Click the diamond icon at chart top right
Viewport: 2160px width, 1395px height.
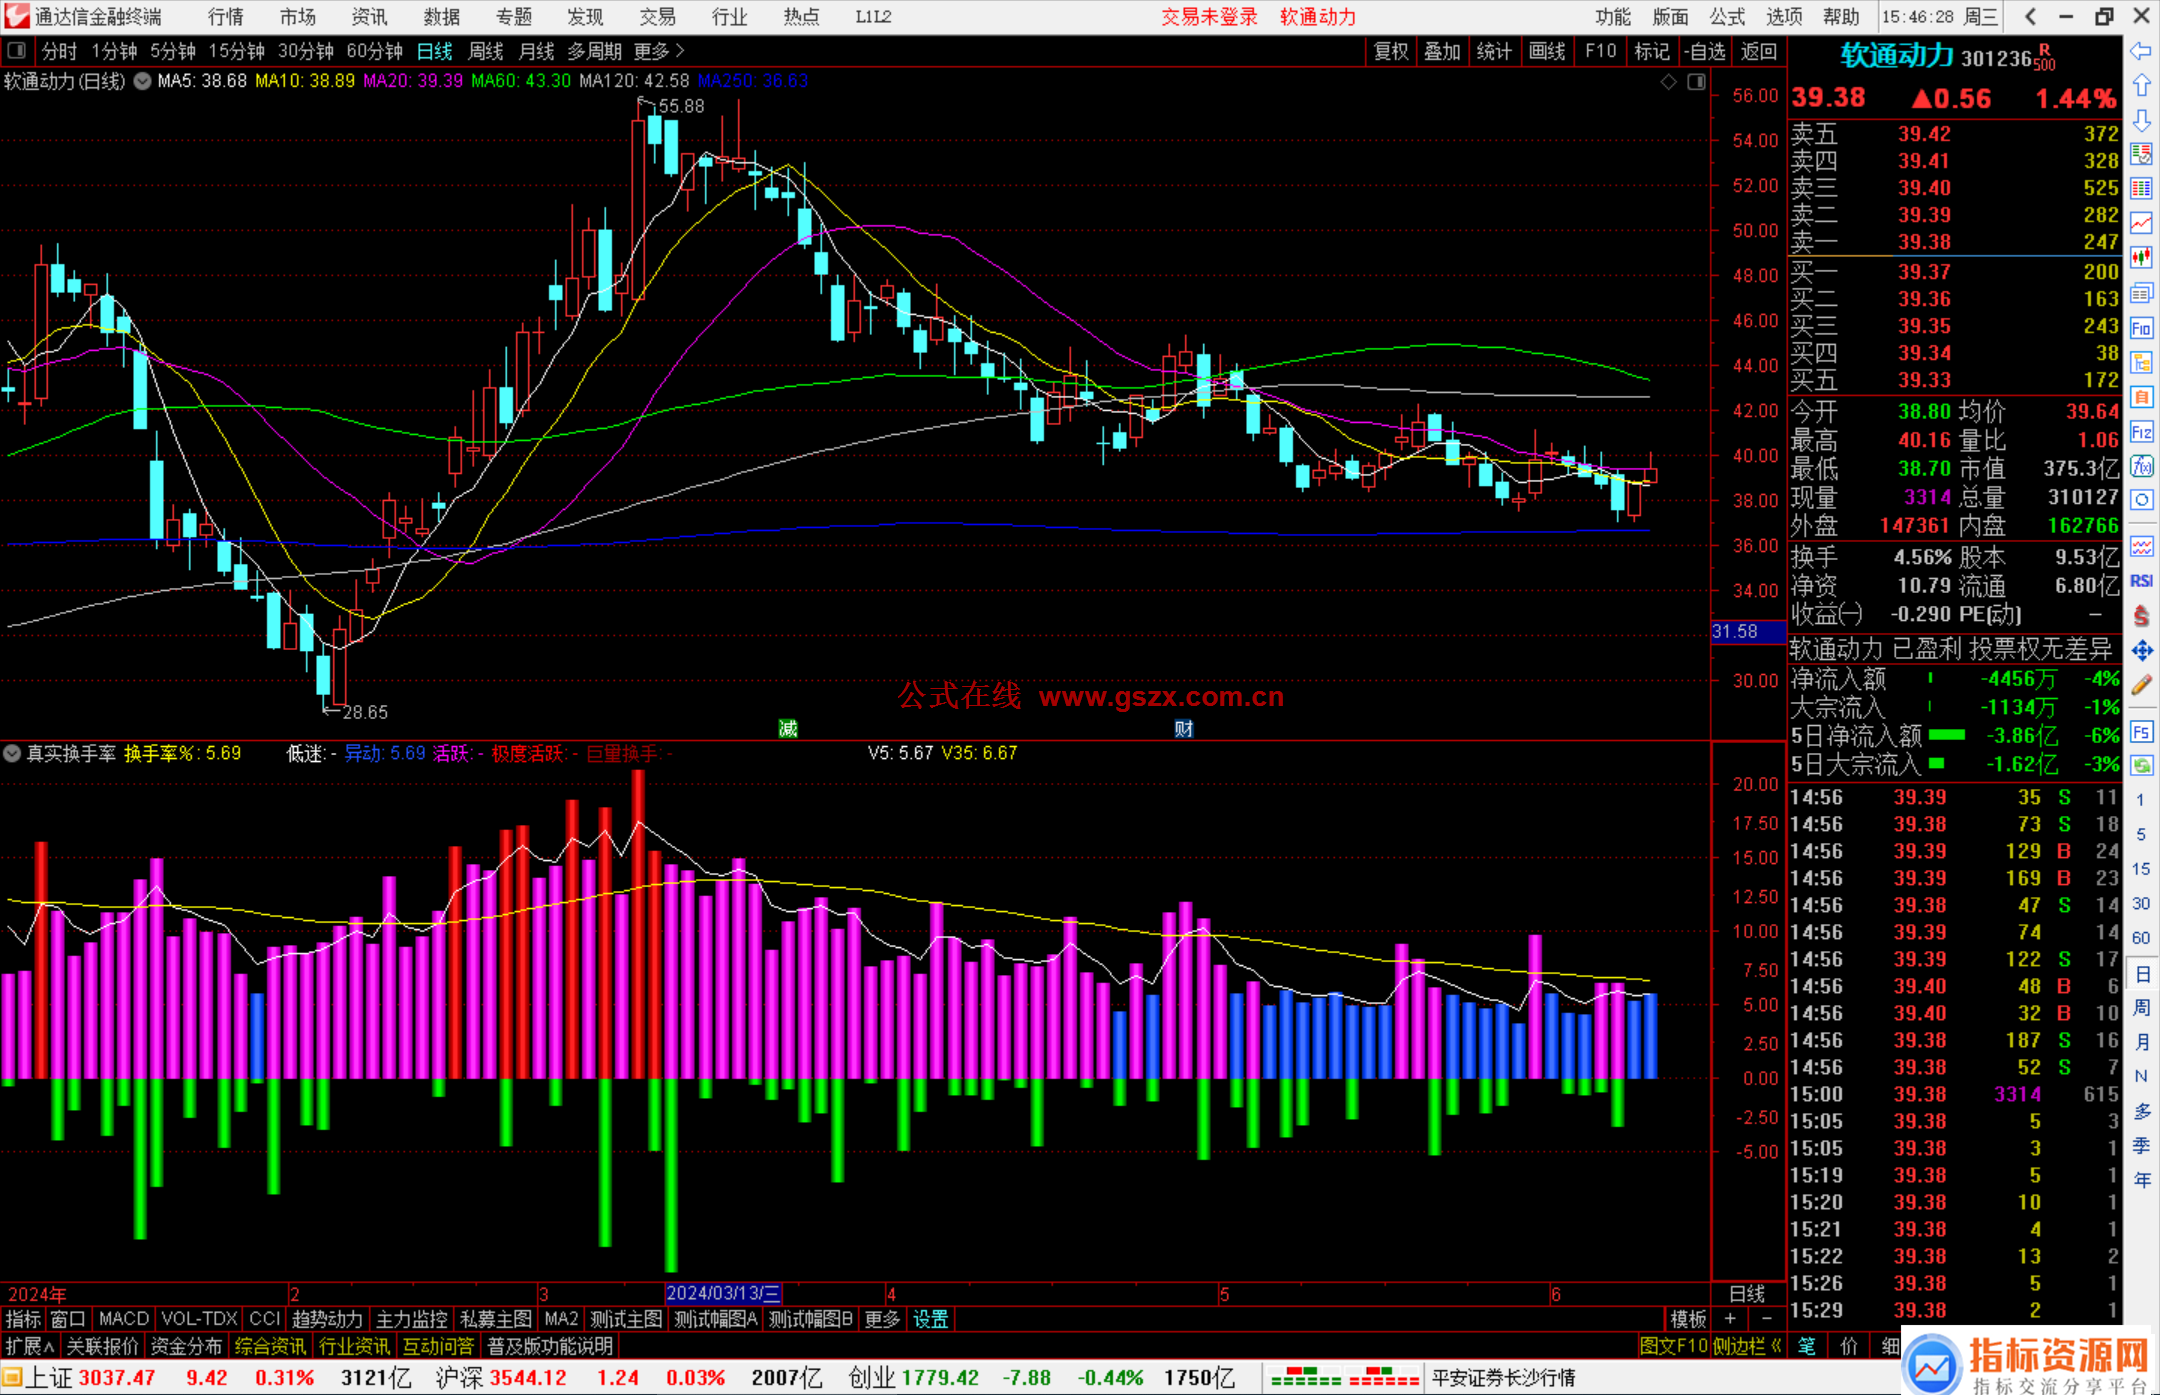click(x=1669, y=82)
